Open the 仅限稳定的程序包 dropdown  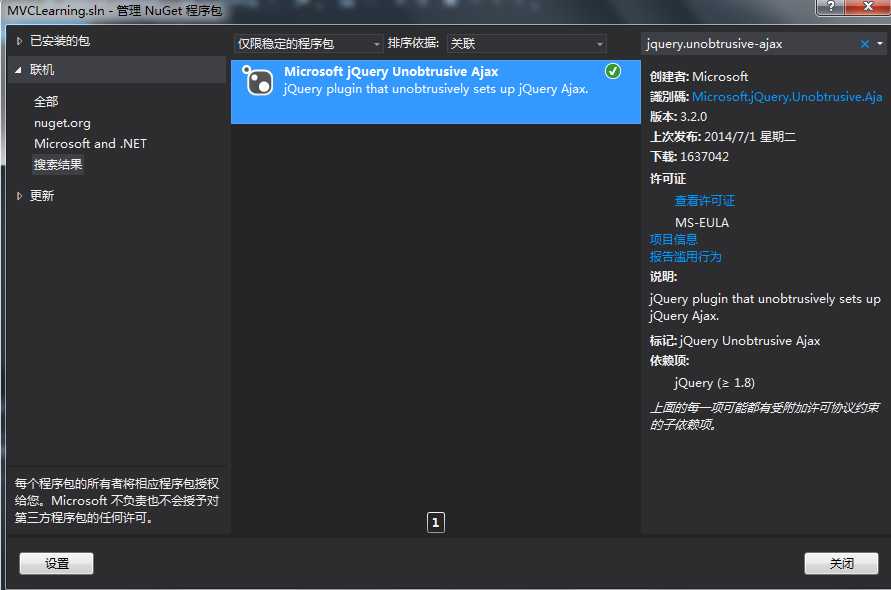[308, 44]
